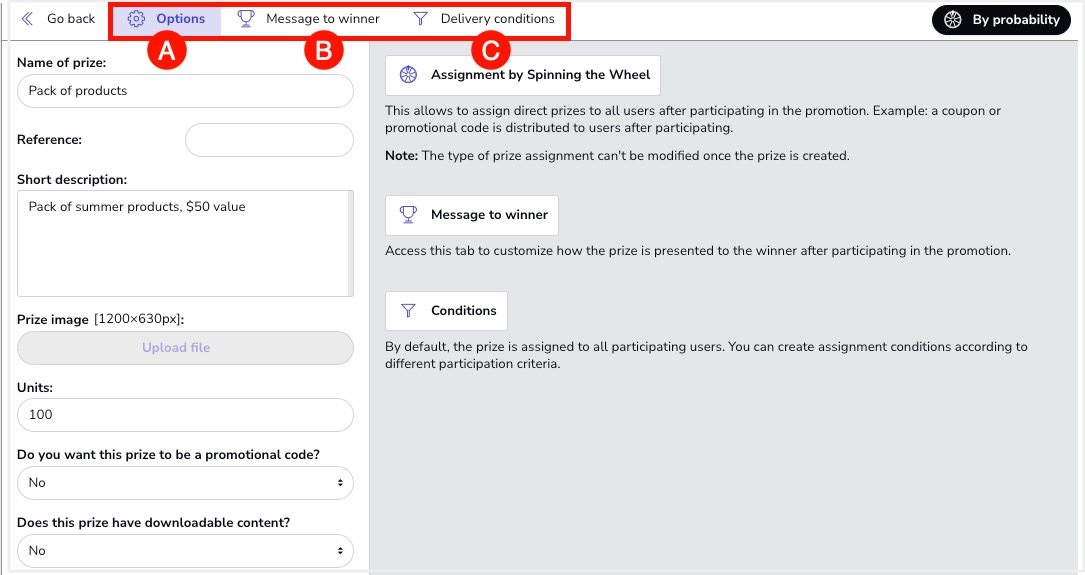Click the trophy icon in Message to winner button
1085x575 pixels.
pyautogui.click(x=408, y=215)
